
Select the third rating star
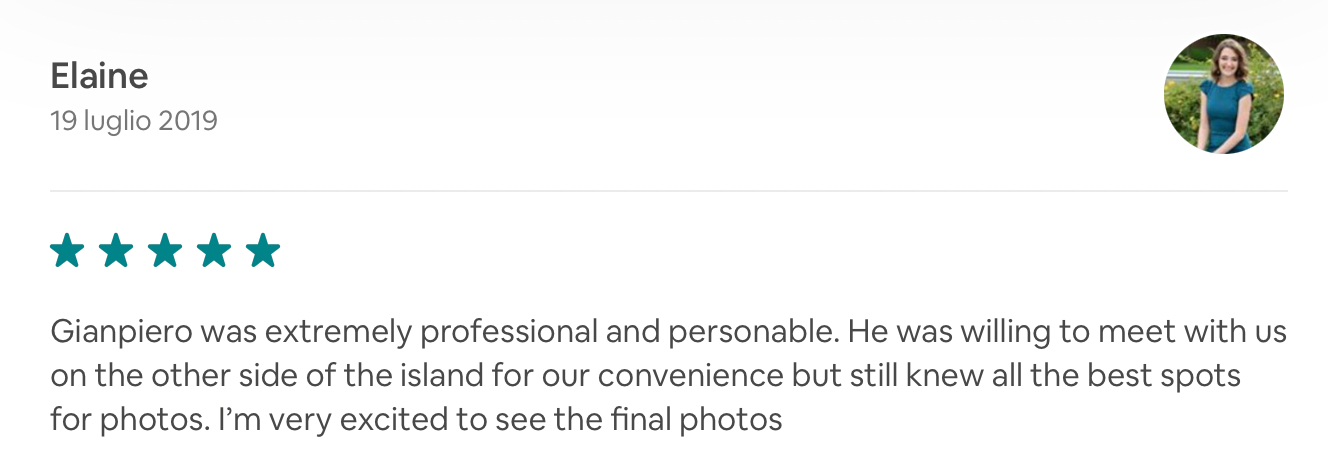pos(165,251)
